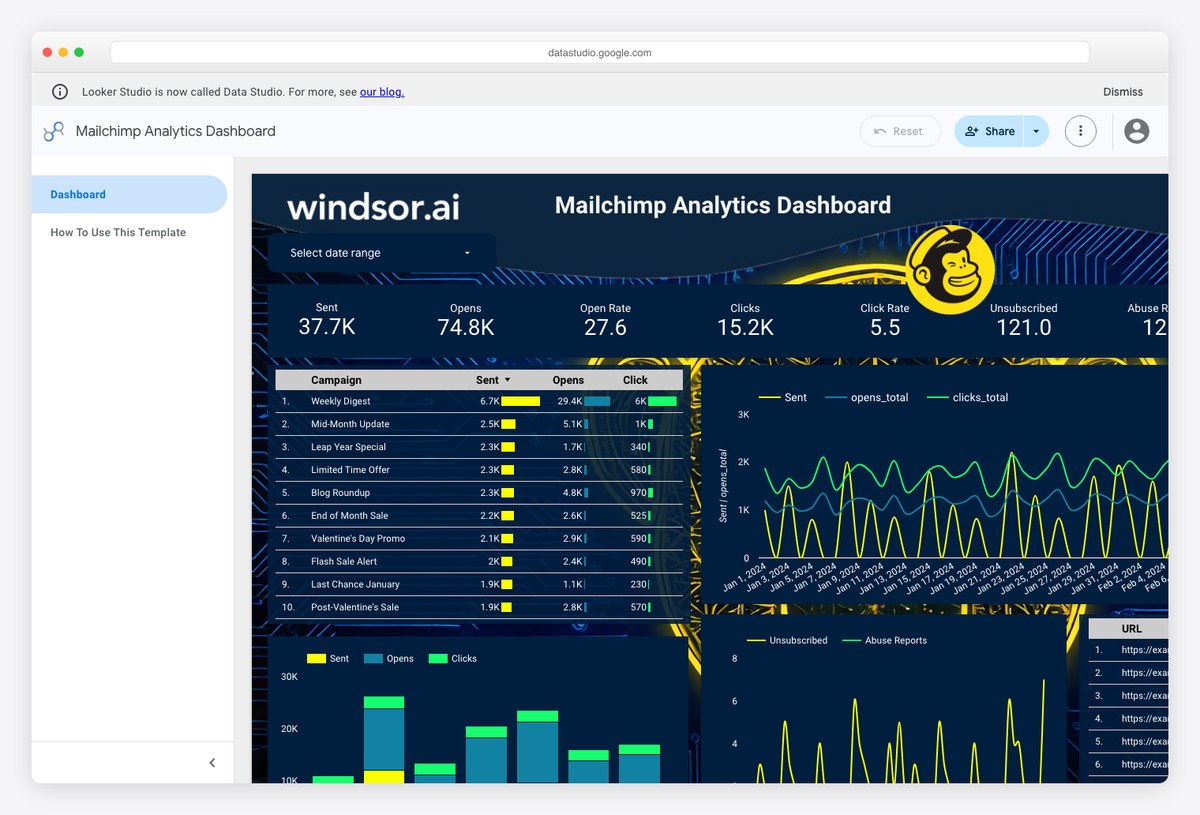The image size is (1200, 815).
Task: Click the Weekly Digest 6.7K sent cell
Action: [x=509, y=401]
